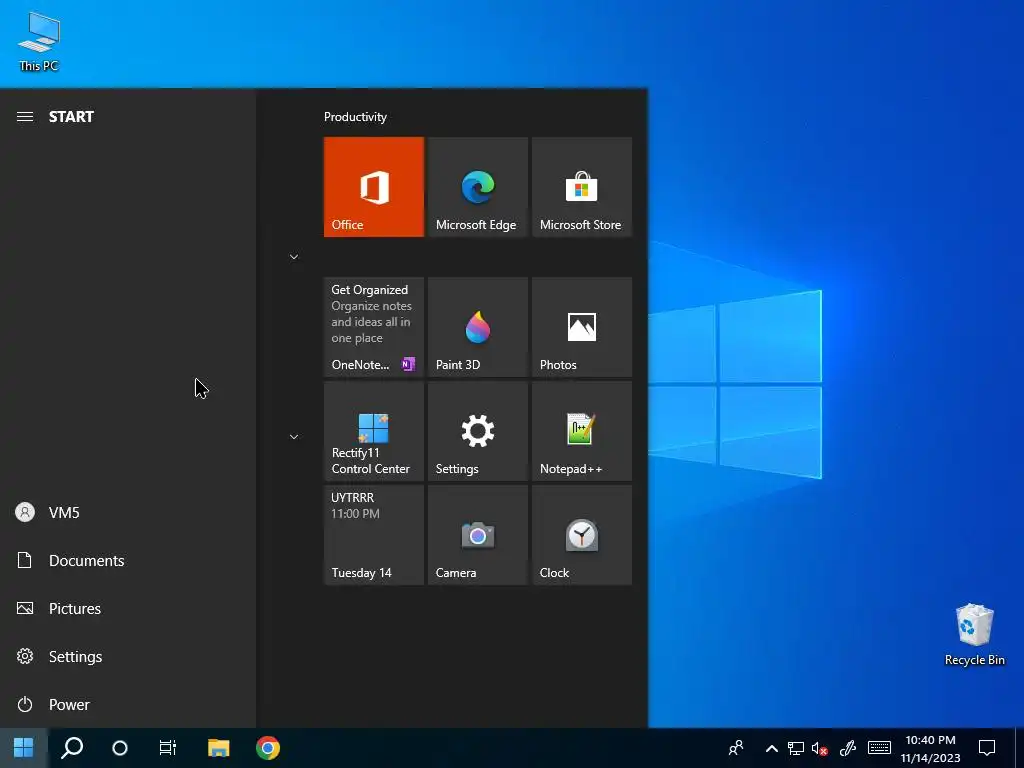The image size is (1024, 768).
Task: Select the Recycle Bin desktop icon
Action: 974,635
